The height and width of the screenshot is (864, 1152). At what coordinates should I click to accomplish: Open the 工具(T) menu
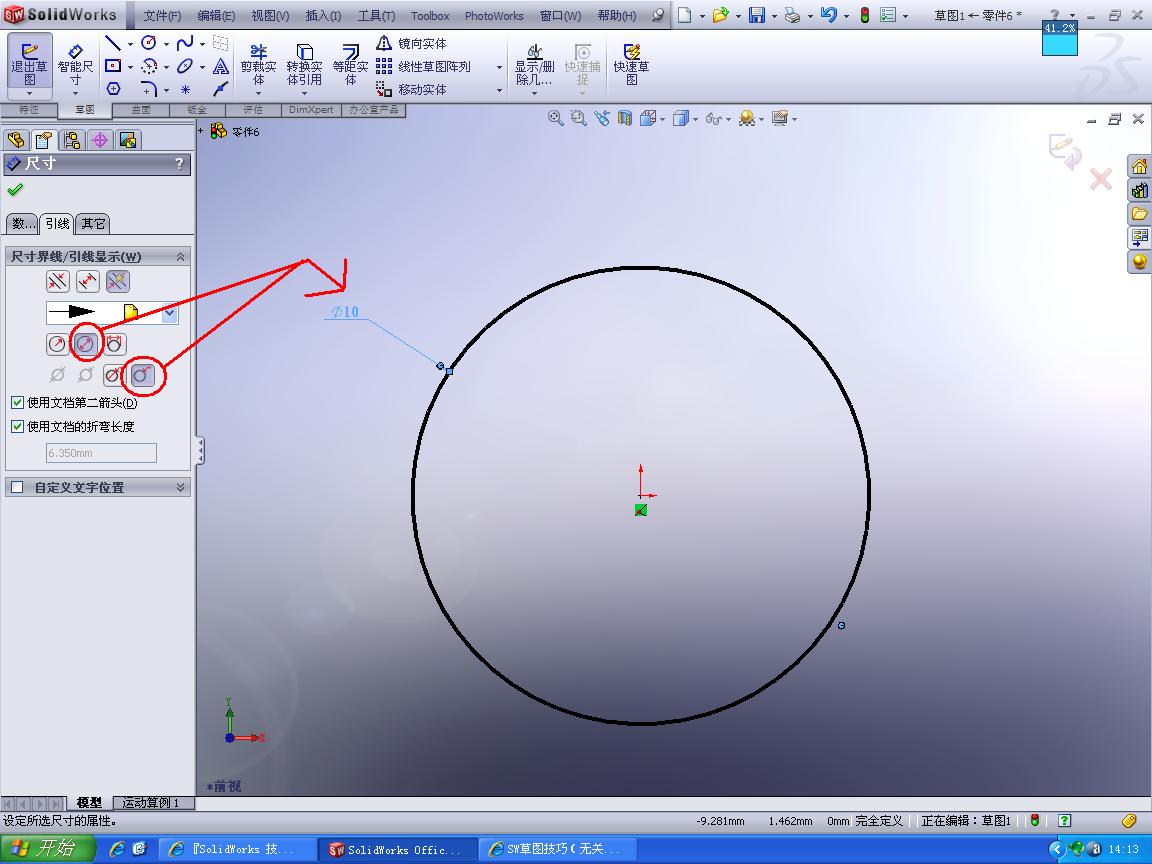click(376, 15)
